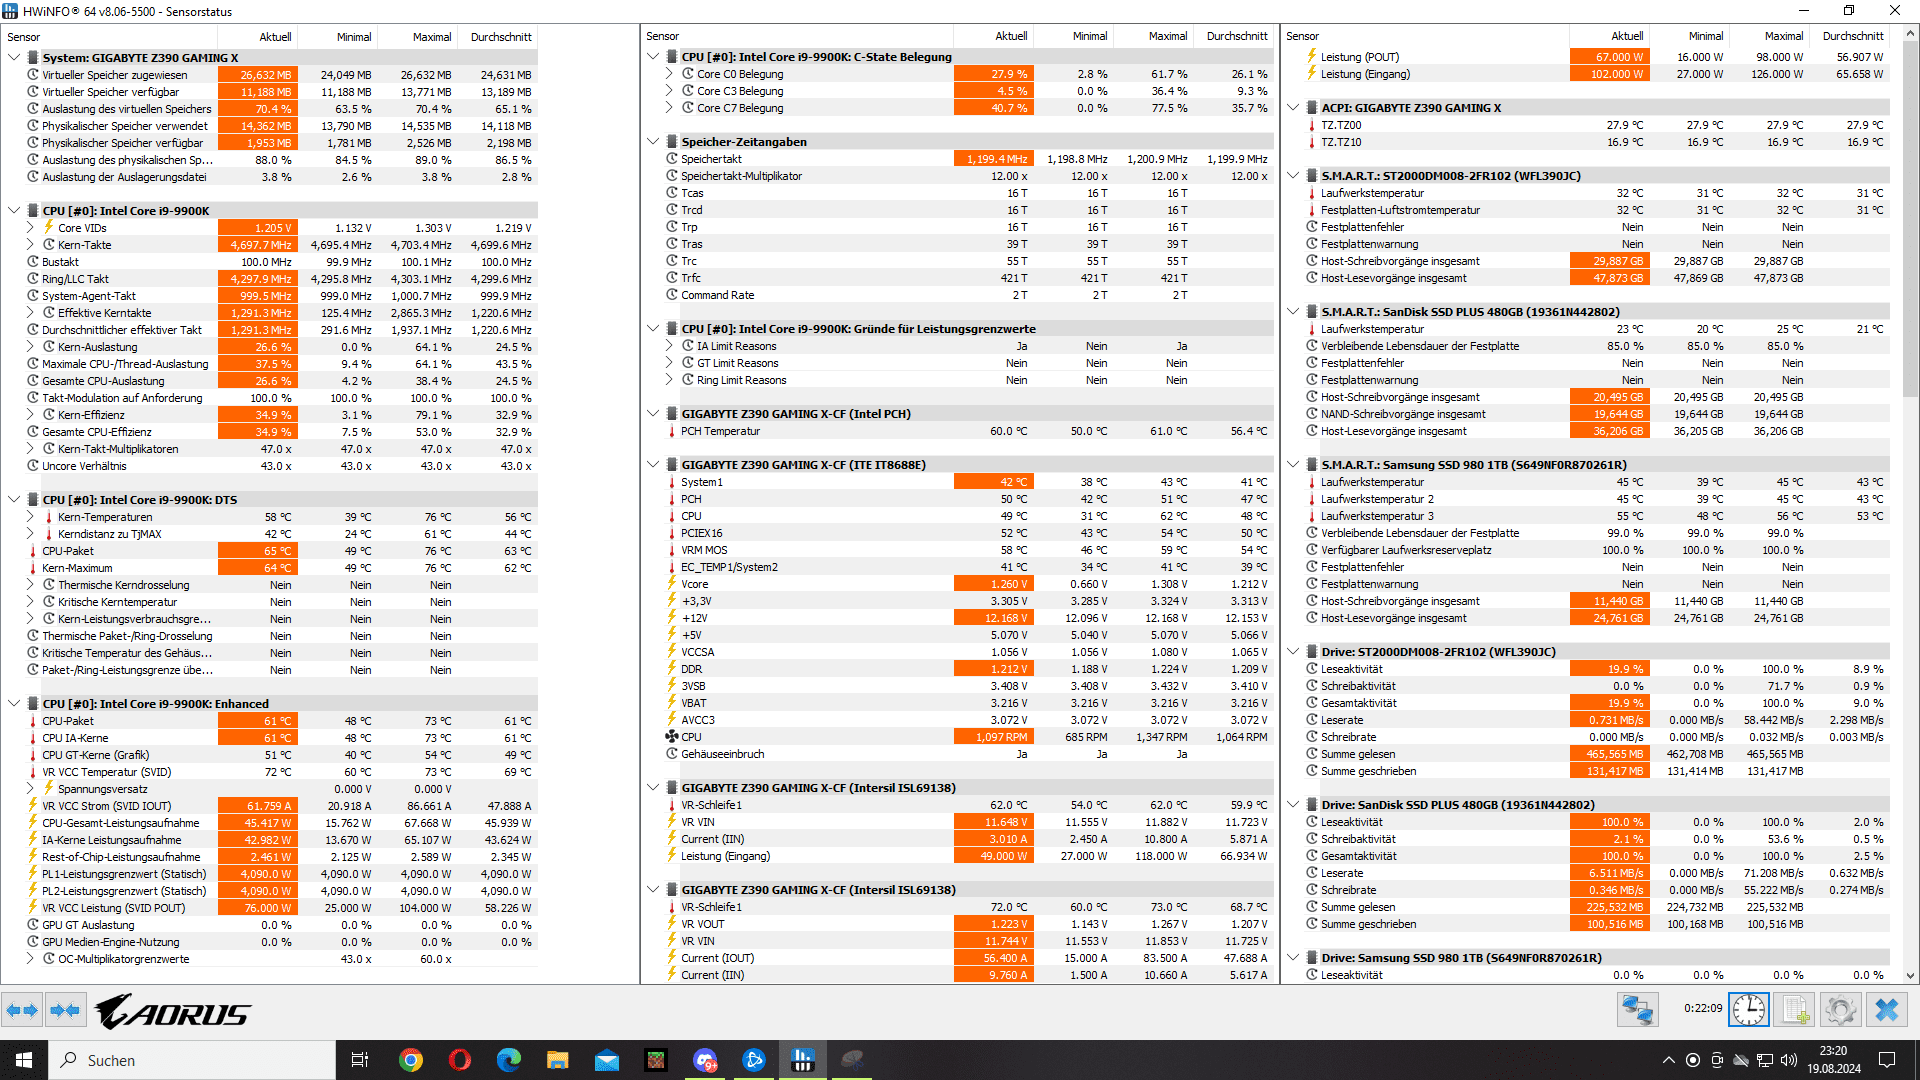1920x1080 pixels.
Task: Expand the Effektive Kerntakte row
Action: pyautogui.click(x=30, y=313)
